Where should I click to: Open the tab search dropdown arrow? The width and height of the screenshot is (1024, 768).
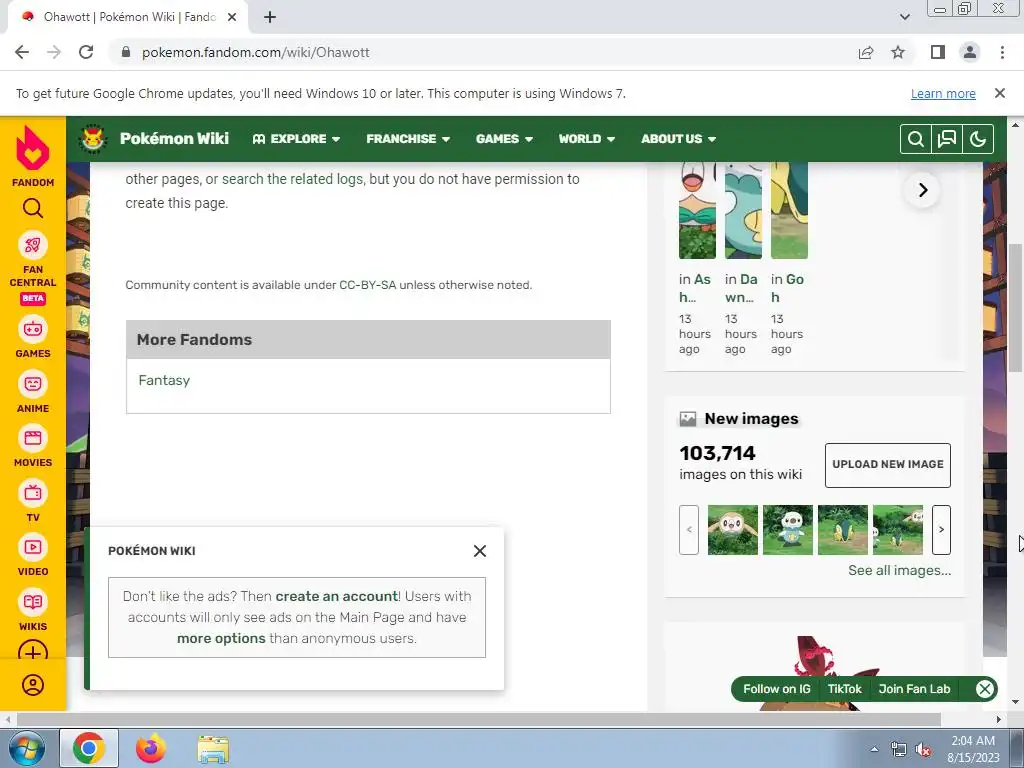(904, 17)
